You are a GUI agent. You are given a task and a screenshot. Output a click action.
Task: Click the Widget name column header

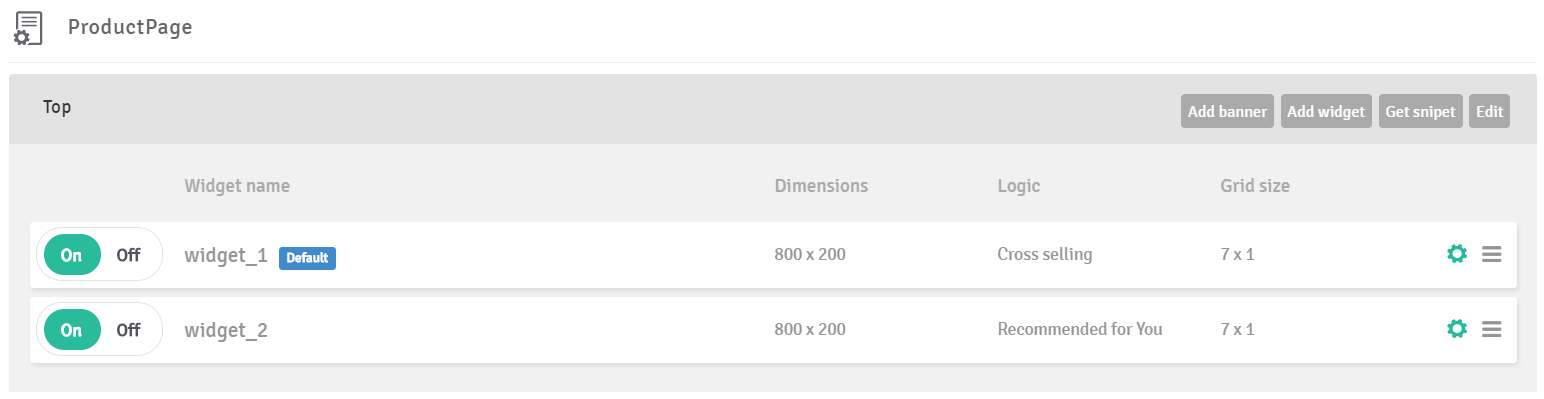point(237,185)
